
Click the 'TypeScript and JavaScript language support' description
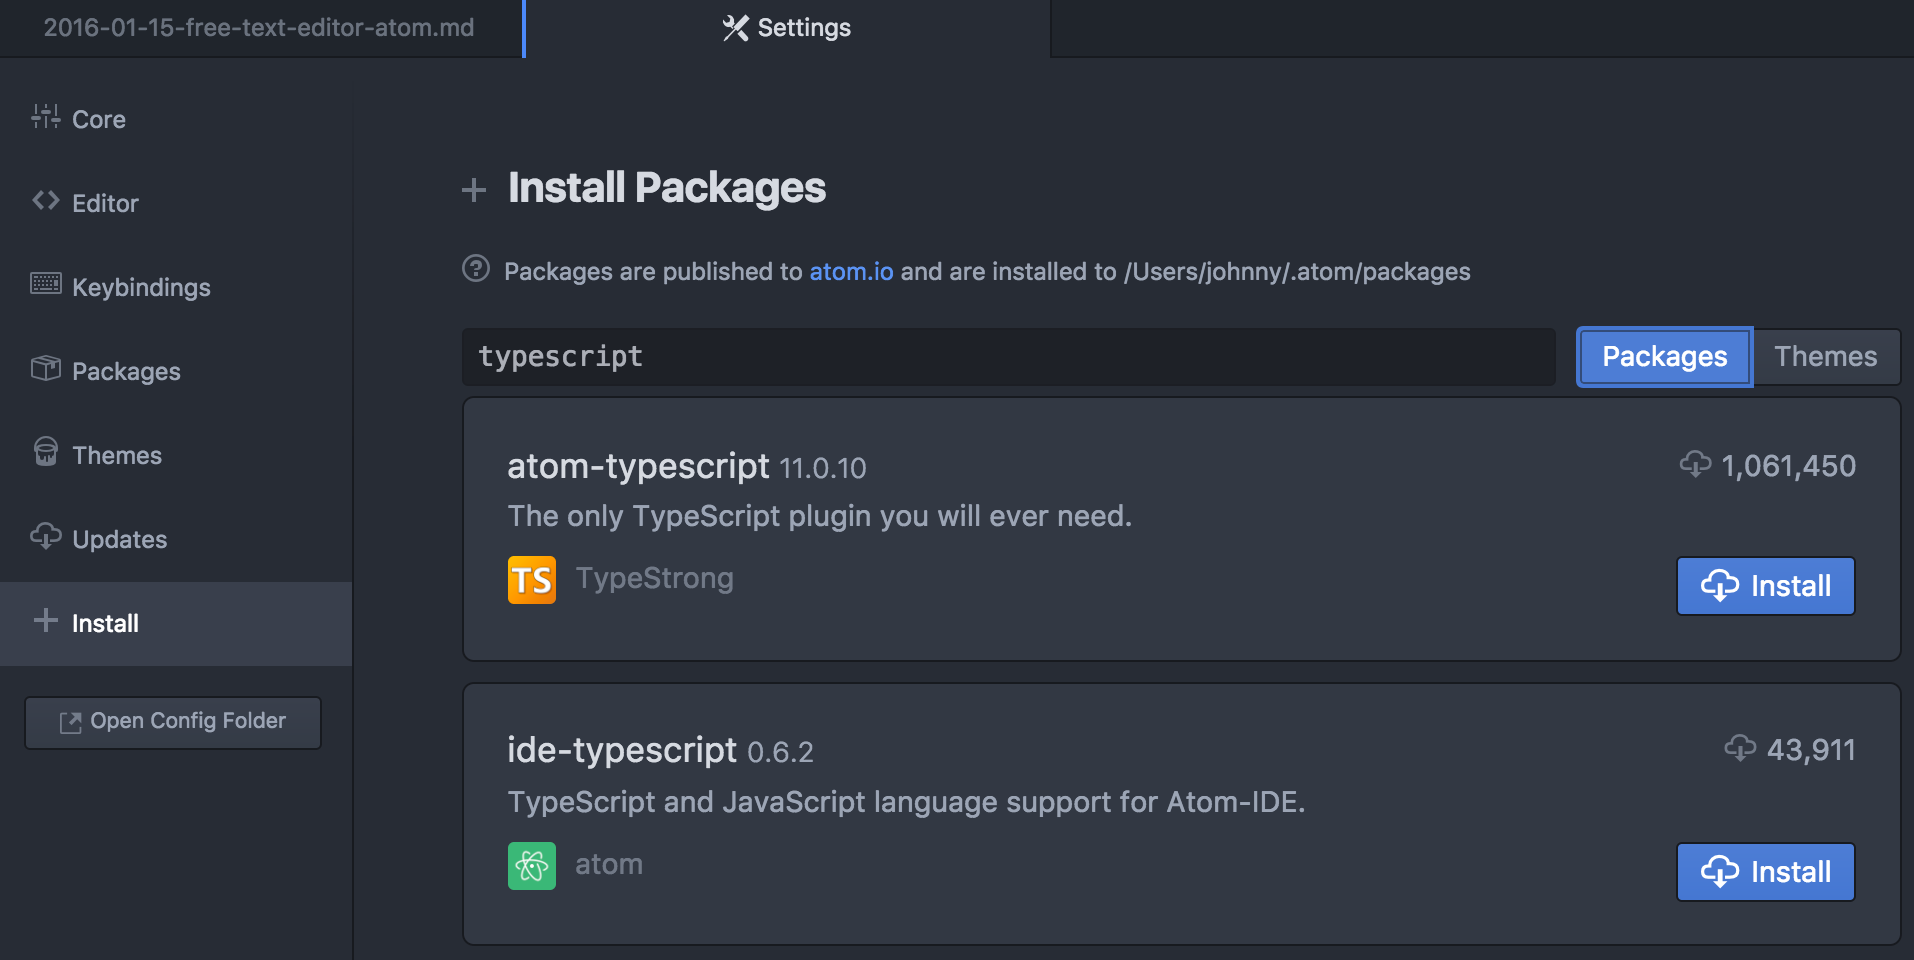click(906, 802)
